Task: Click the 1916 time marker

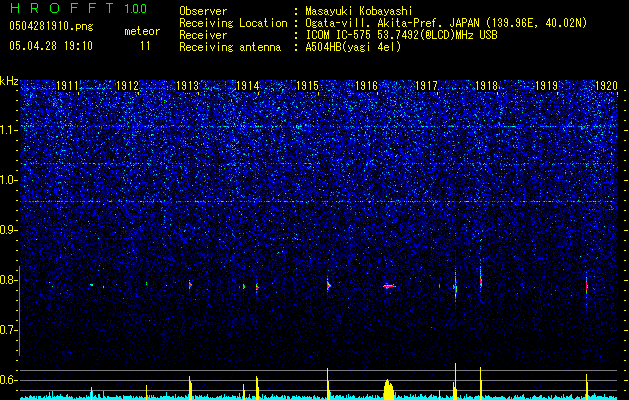Action: 367,85
